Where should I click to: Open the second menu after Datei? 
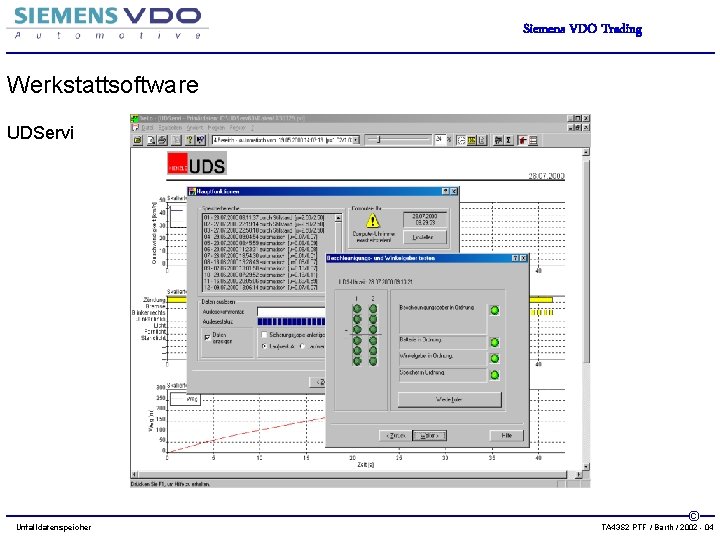click(170, 128)
